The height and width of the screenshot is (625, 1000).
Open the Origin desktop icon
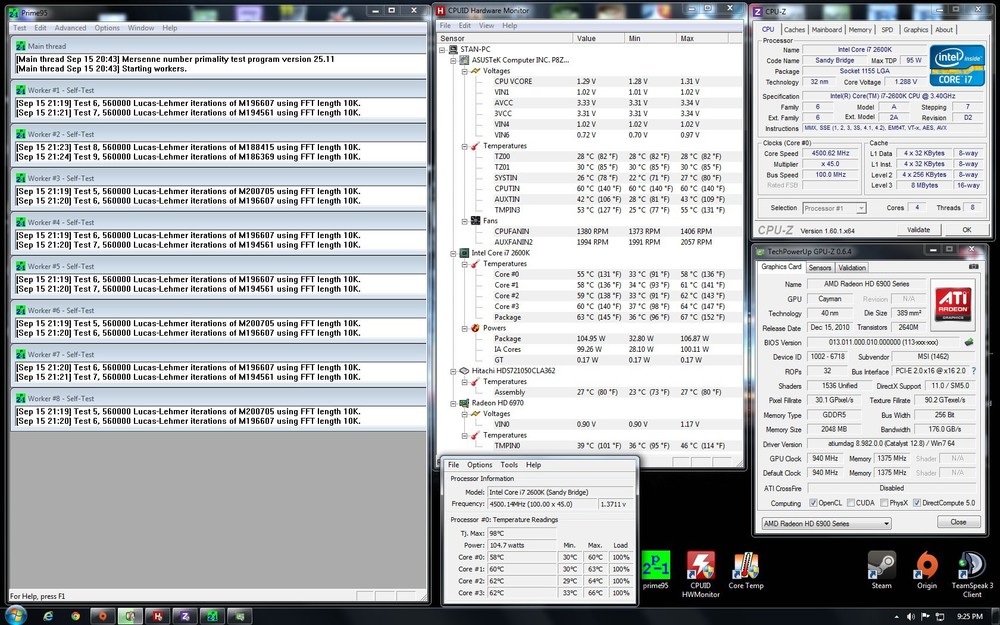pyautogui.click(x=927, y=565)
